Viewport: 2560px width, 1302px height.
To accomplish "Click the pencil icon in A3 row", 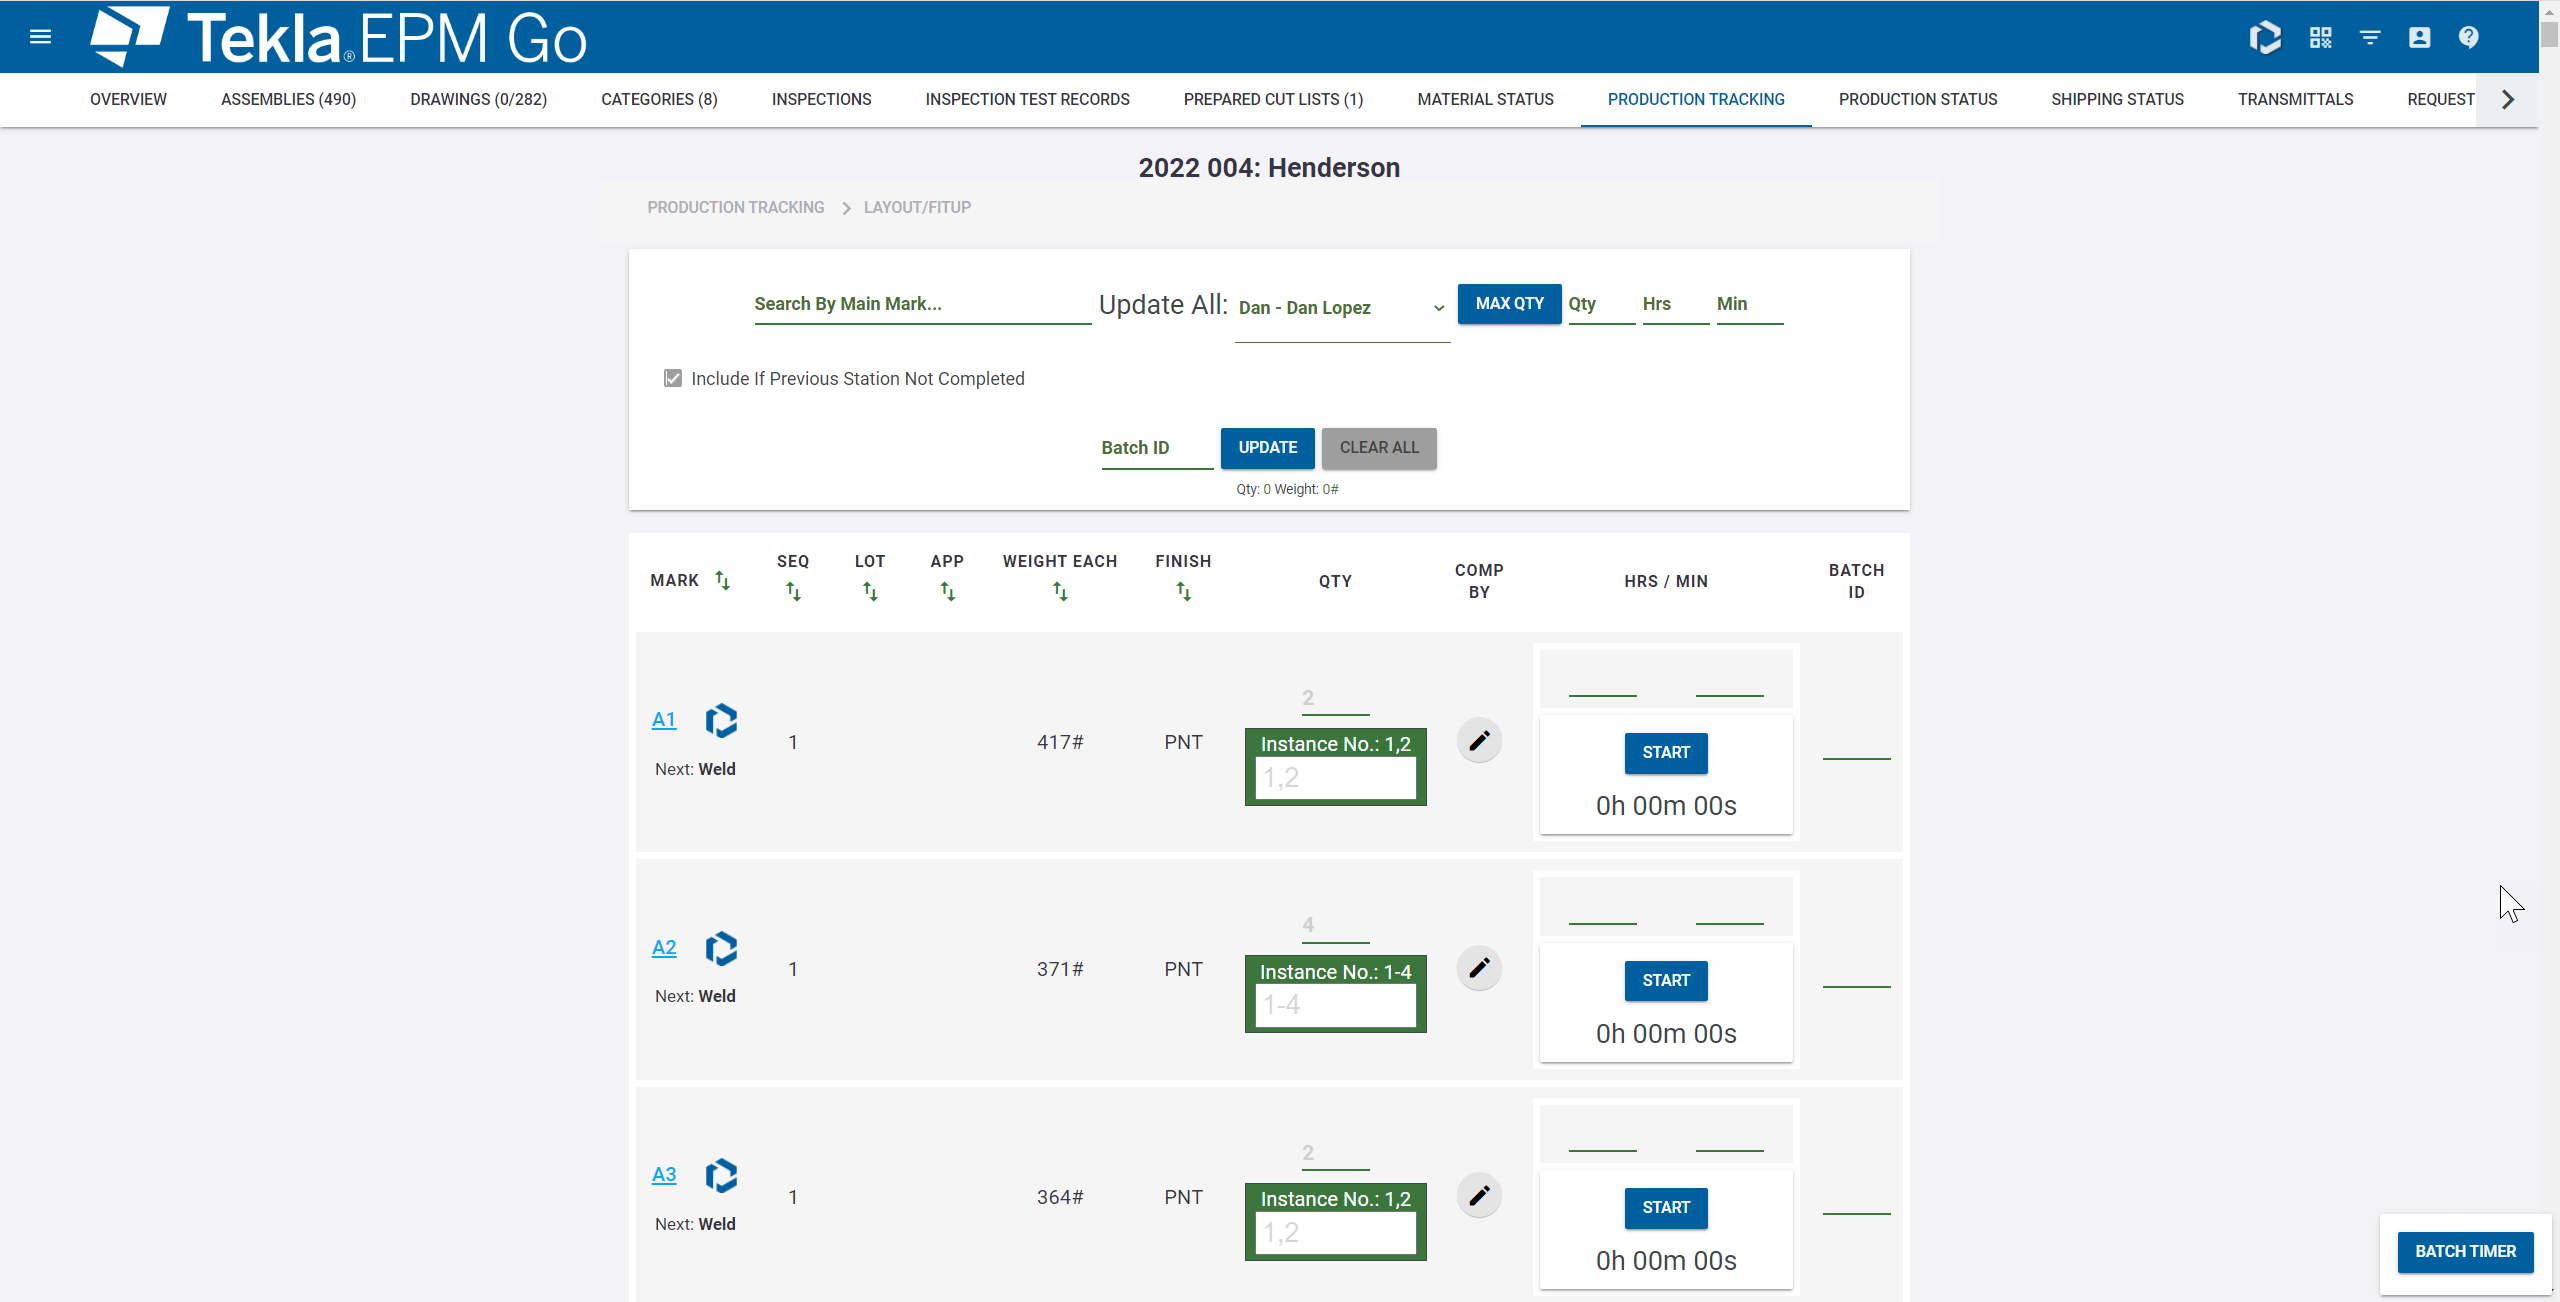I will 1479,1195.
